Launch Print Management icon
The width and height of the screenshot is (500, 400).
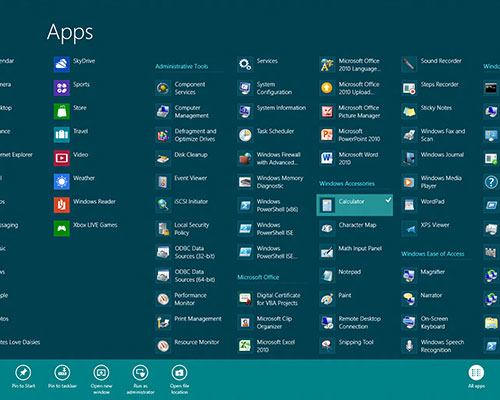163,322
